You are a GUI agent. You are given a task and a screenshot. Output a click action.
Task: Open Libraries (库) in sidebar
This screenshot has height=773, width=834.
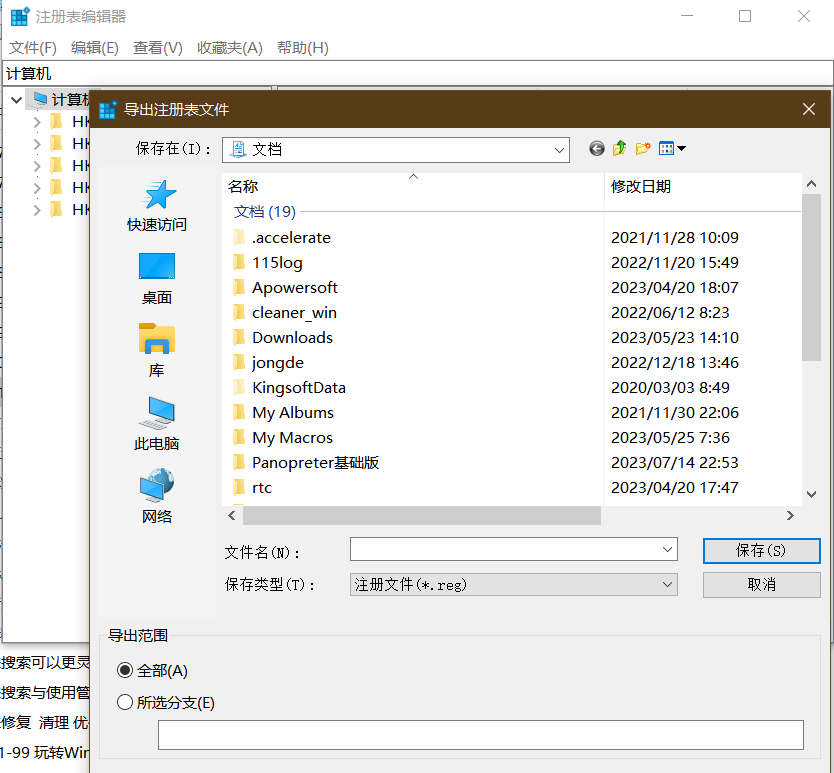pyautogui.click(x=157, y=351)
